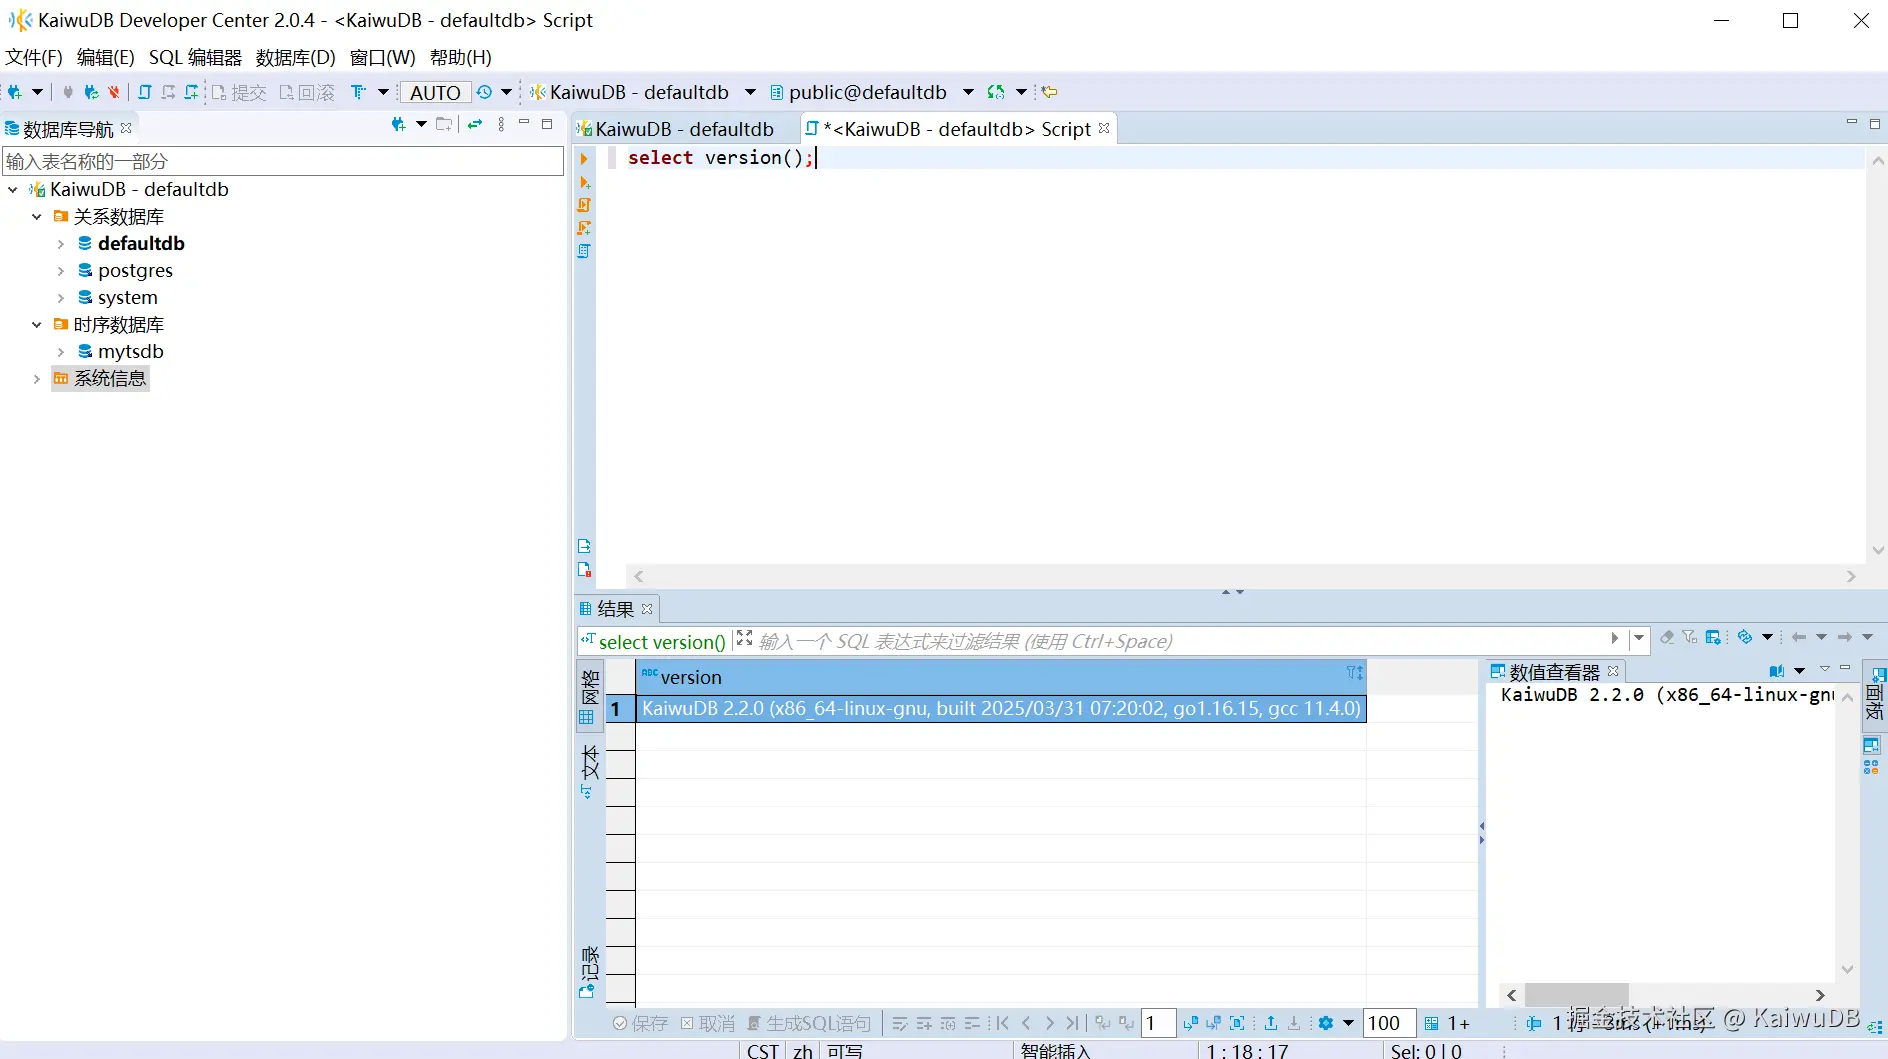Select the version result cell with KaiwuDB 2.2.0
This screenshot has height=1059, width=1888.
click(1001, 709)
